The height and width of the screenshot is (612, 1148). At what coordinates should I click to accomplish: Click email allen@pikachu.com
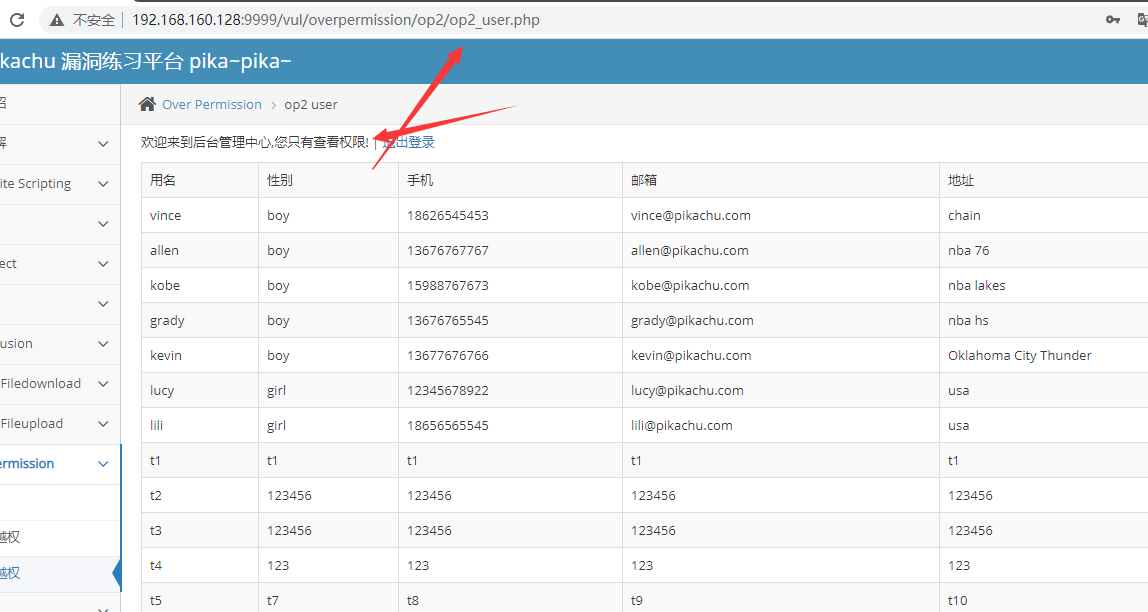coord(690,250)
